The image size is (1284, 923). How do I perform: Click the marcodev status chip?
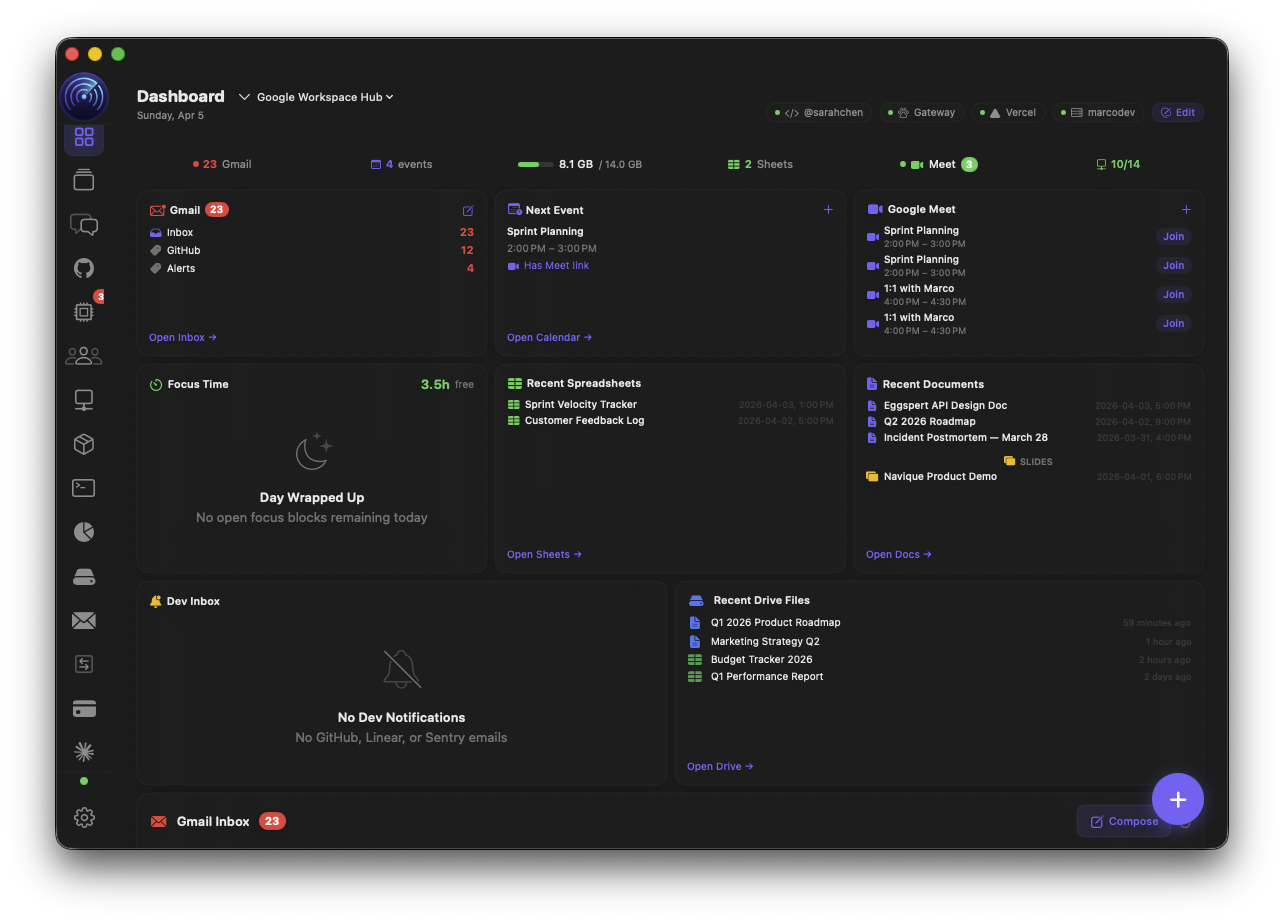1098,113
